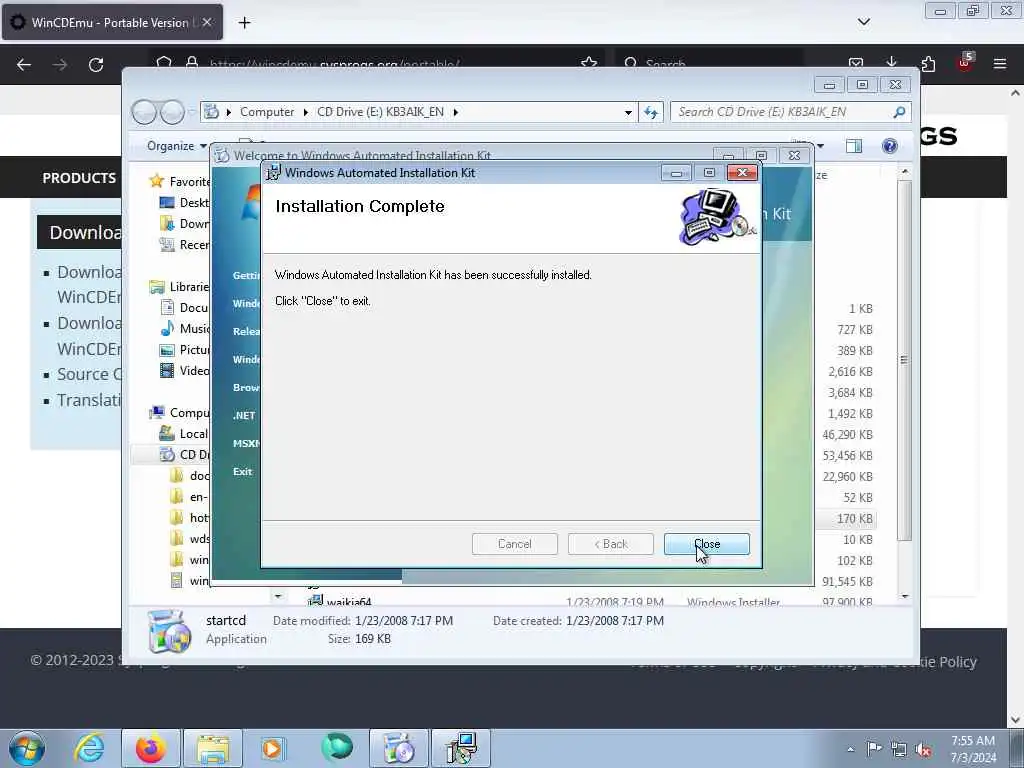Click the Explorer vertical scrollbar thumb

pos(904,360)
